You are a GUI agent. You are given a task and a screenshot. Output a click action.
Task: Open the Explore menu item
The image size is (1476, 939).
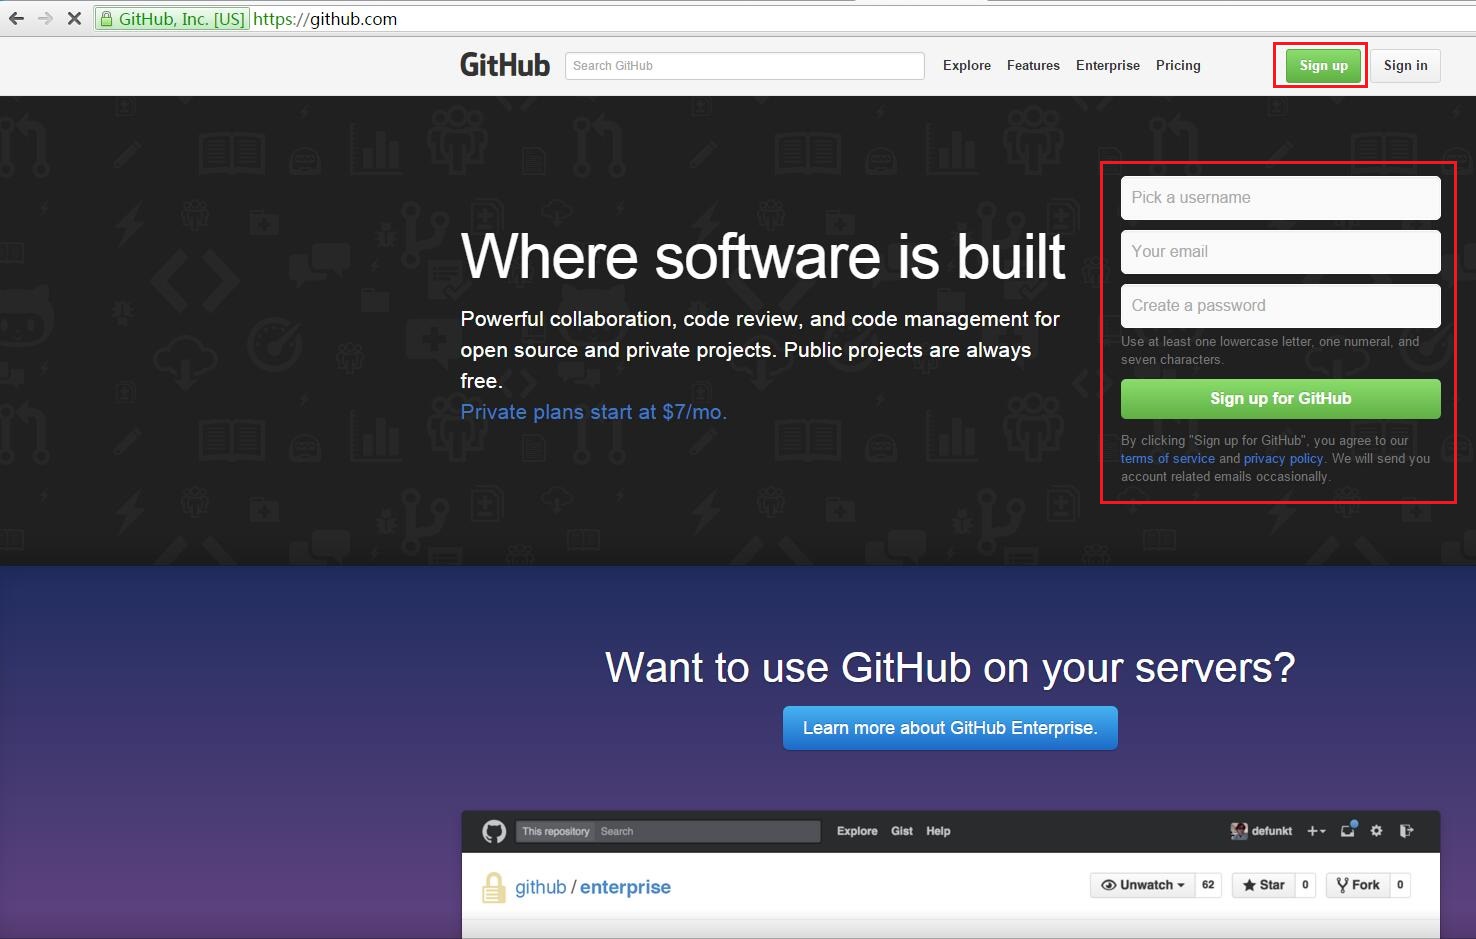click(967, 65)
